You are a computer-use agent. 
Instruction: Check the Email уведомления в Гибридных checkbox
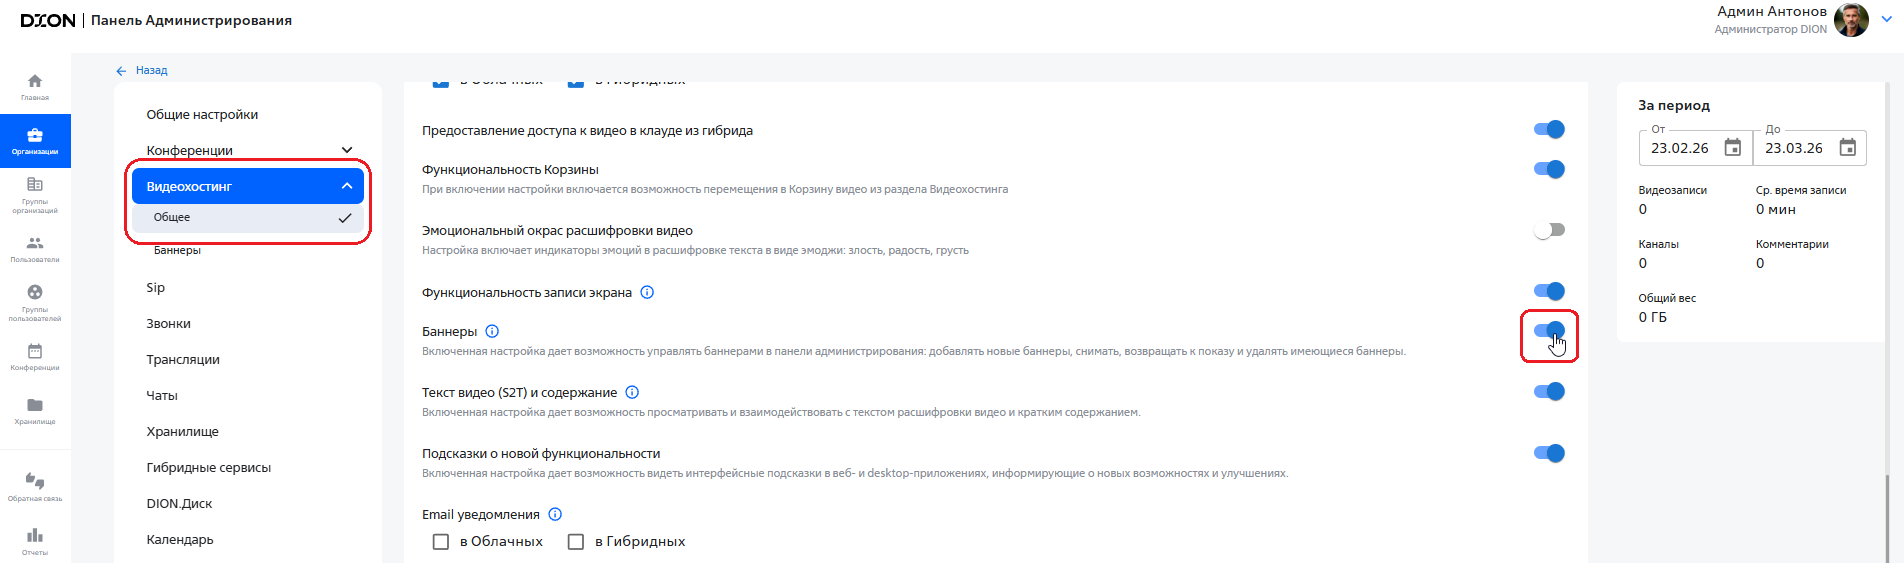(576, 541)
